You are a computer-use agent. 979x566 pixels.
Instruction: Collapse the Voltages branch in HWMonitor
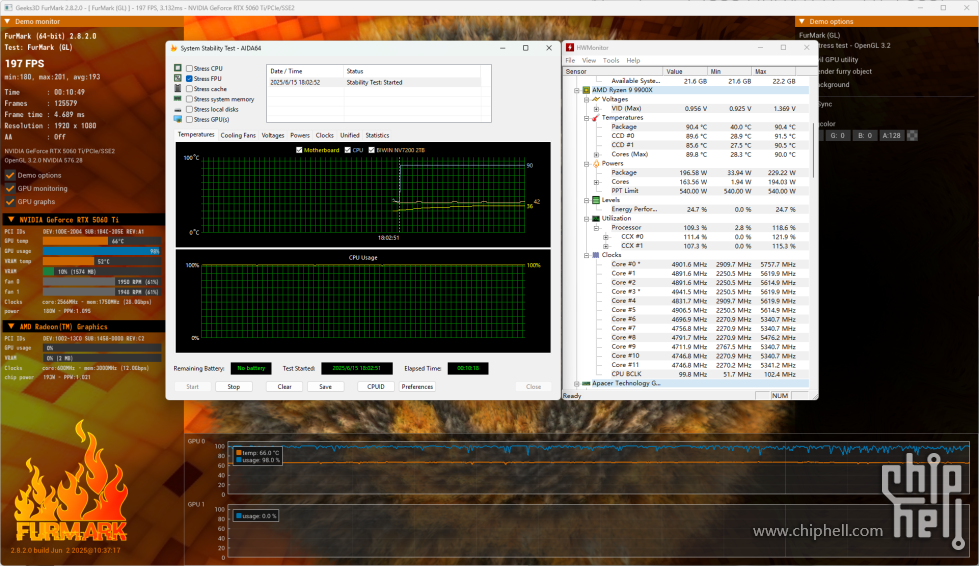[586, 99]
